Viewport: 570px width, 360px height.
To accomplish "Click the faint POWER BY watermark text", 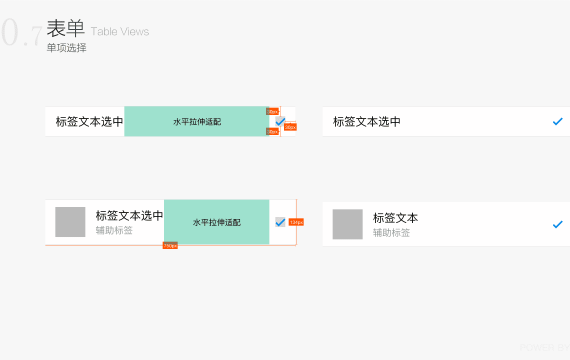I will point(545,347).
